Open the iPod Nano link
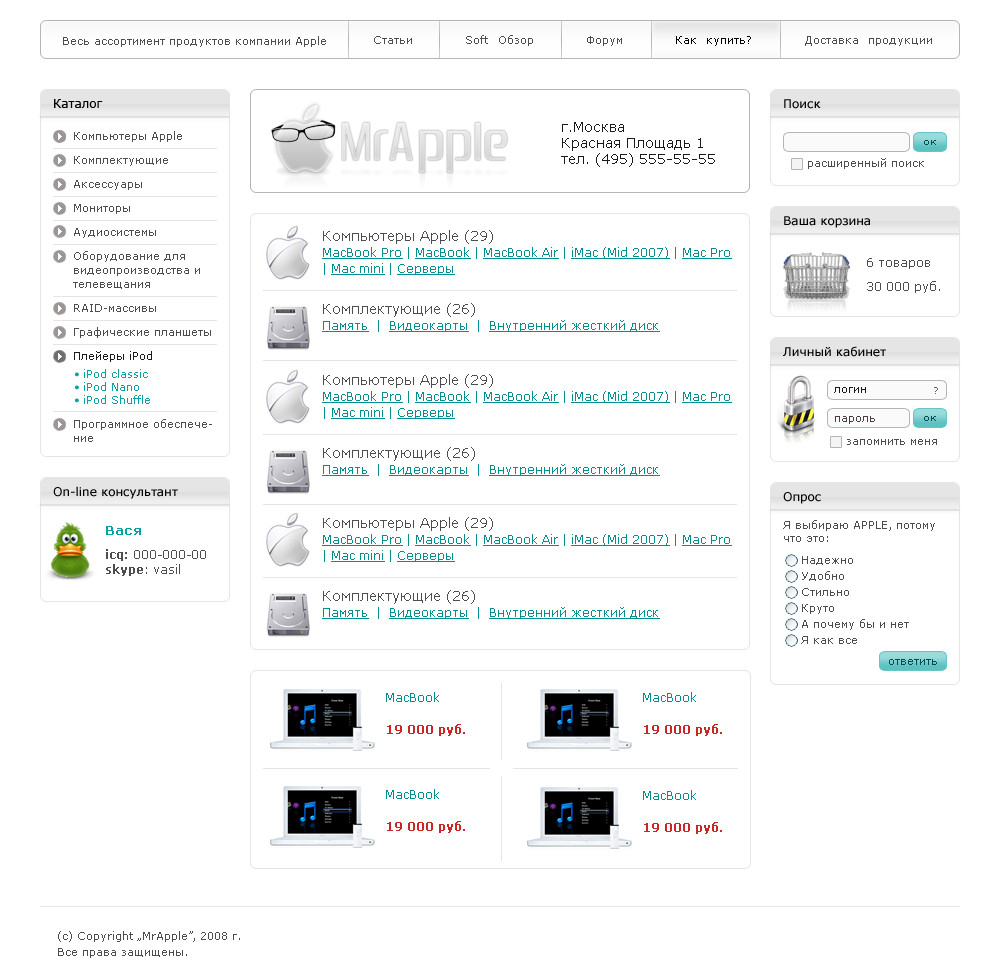Viewport: 1000px width, 980px height. (x=111, y=387)
